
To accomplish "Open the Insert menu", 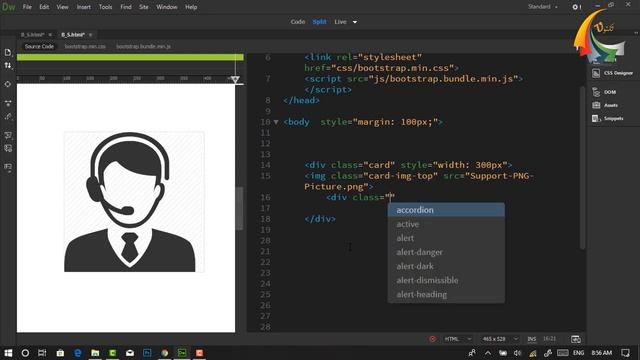I will coord(84,7).
